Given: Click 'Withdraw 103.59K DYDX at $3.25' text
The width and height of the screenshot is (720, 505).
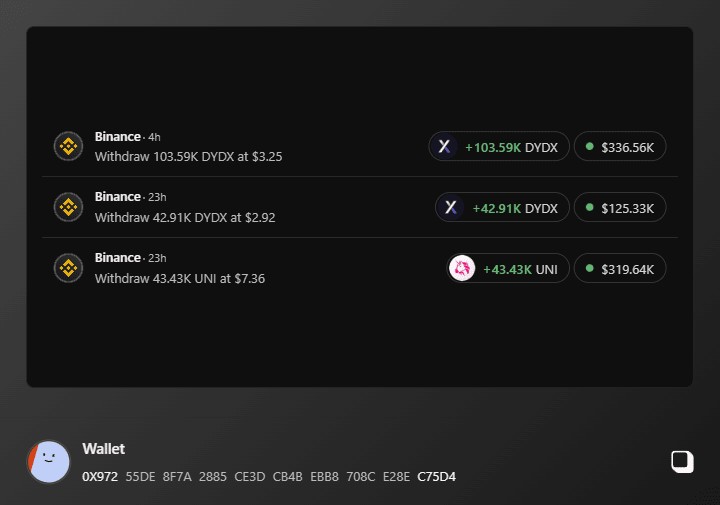Looking at the screenshot, I should click(188, 157).
